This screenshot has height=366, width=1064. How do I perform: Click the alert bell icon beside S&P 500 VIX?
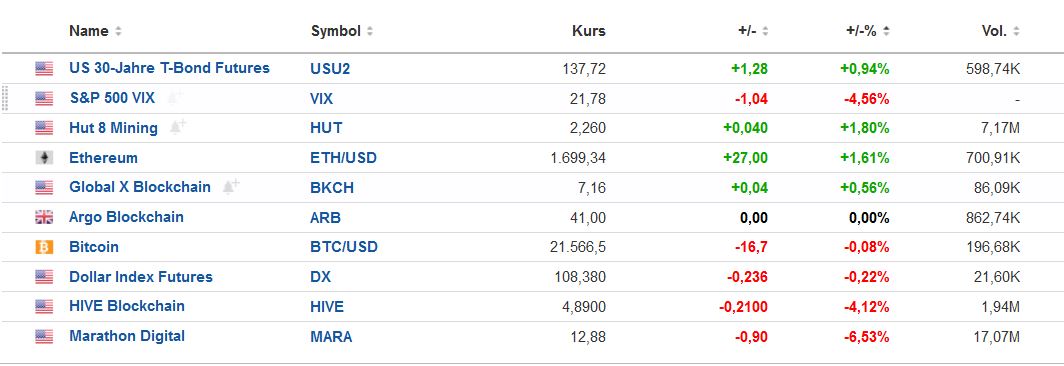point(175,98)
